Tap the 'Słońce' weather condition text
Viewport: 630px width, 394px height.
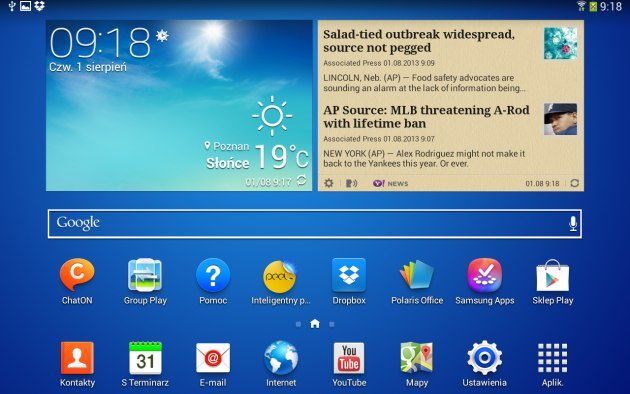tap(228, 163)
